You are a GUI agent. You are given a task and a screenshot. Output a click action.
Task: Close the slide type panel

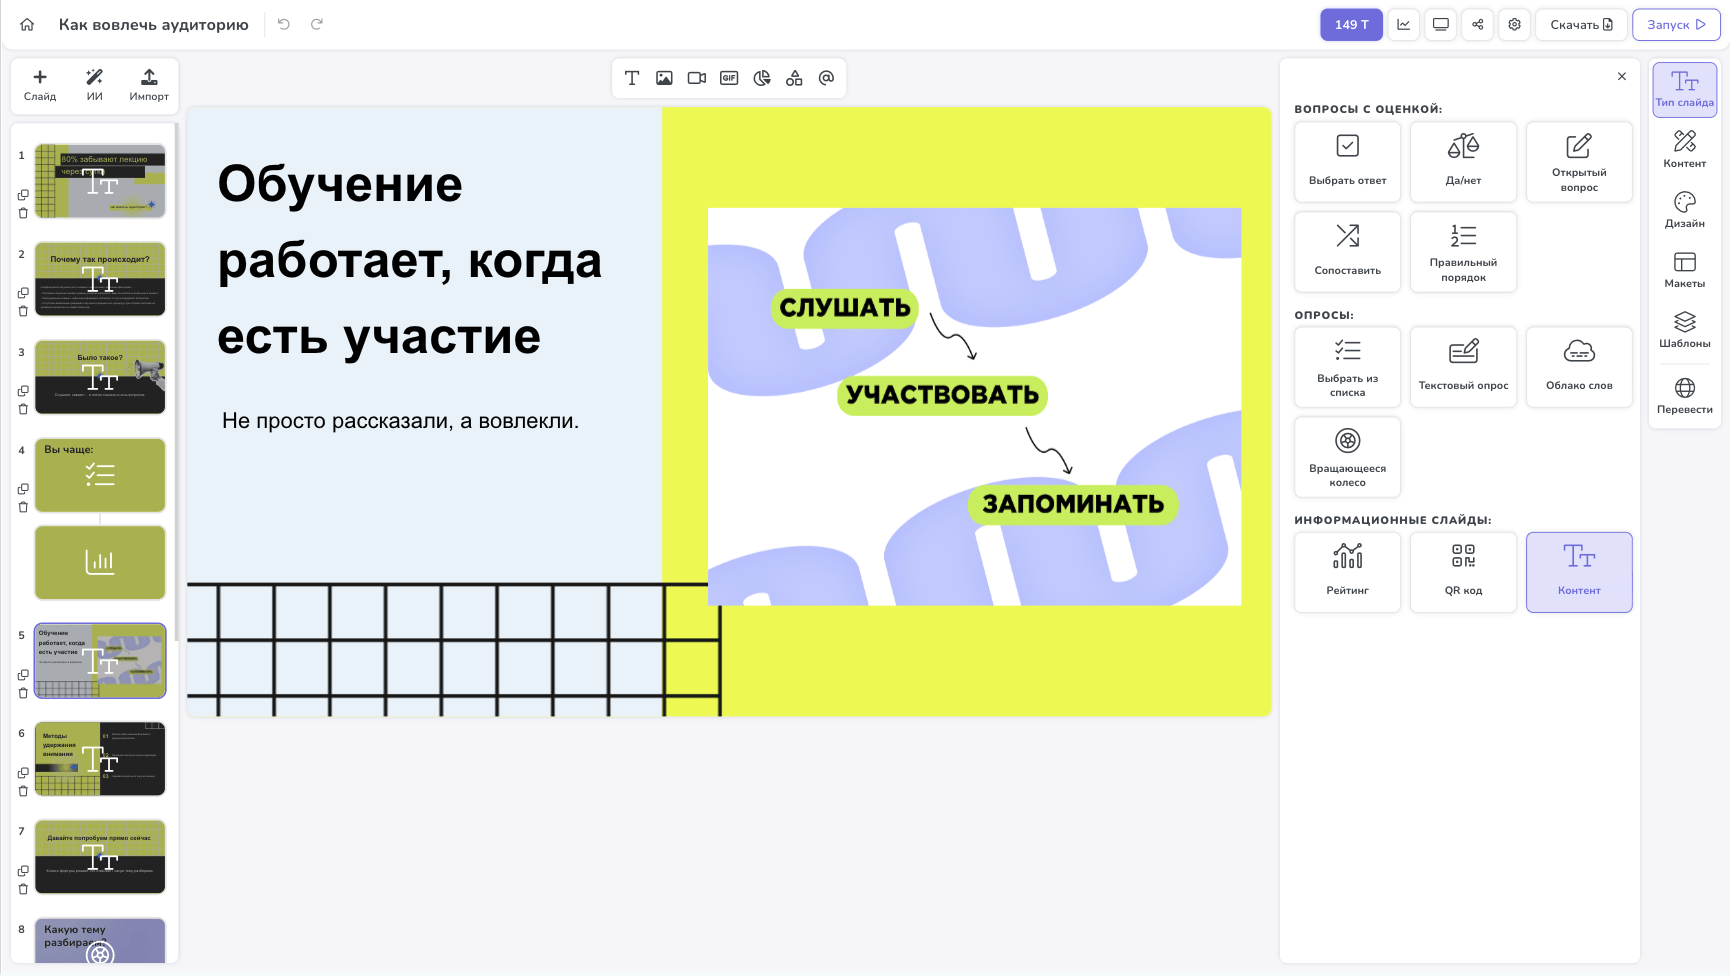coord(1622,77)
